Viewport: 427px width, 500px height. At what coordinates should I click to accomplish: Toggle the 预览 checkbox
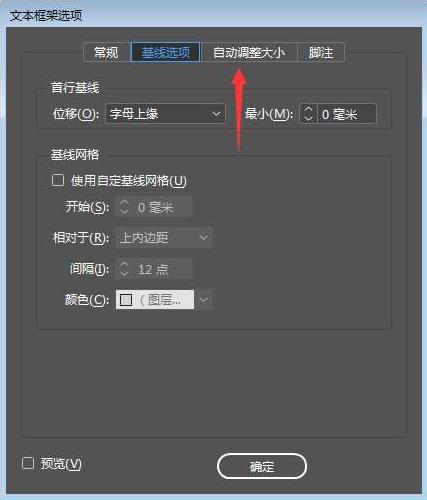[x=28, y=463]
